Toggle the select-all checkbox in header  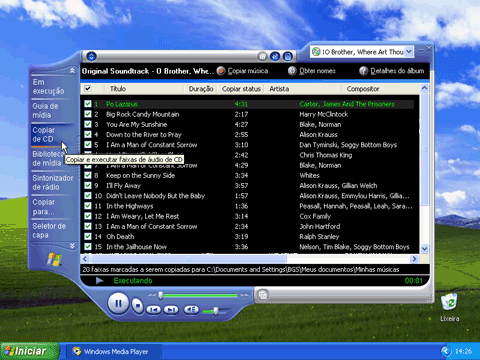point(88,89)
